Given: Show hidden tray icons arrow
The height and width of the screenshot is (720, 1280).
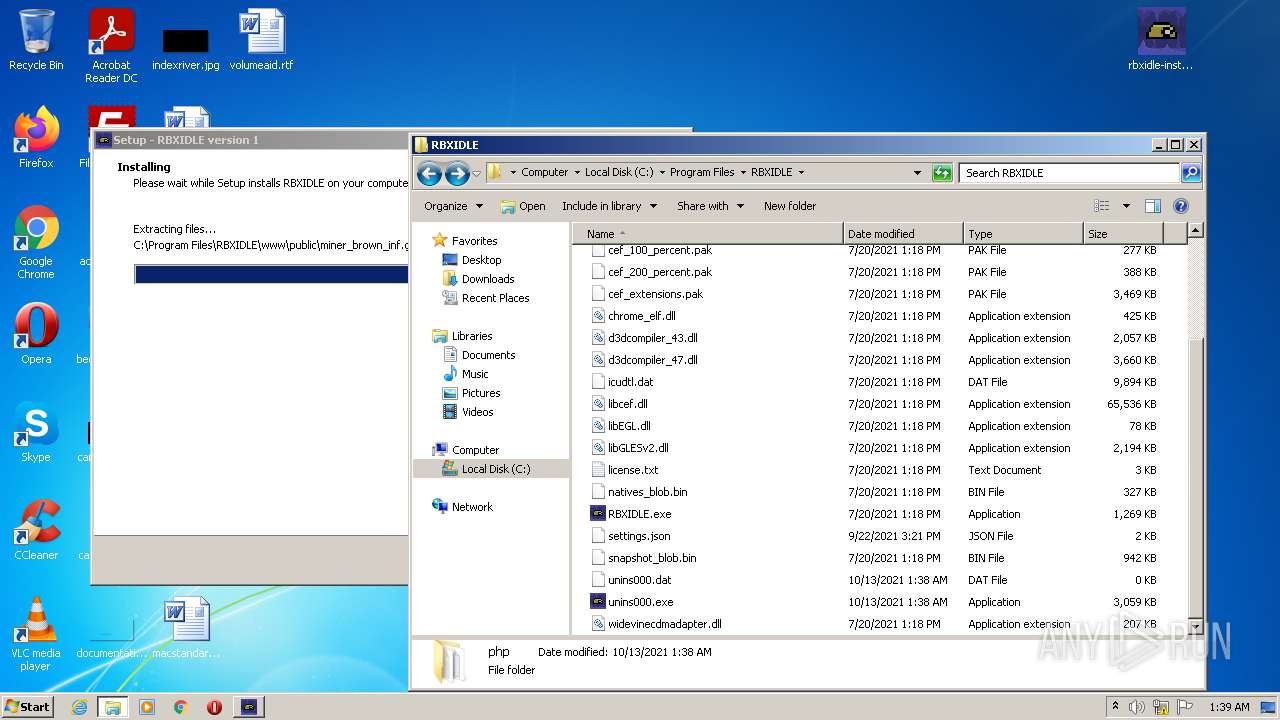Looking at the screenshot, I should (1115, 707).
